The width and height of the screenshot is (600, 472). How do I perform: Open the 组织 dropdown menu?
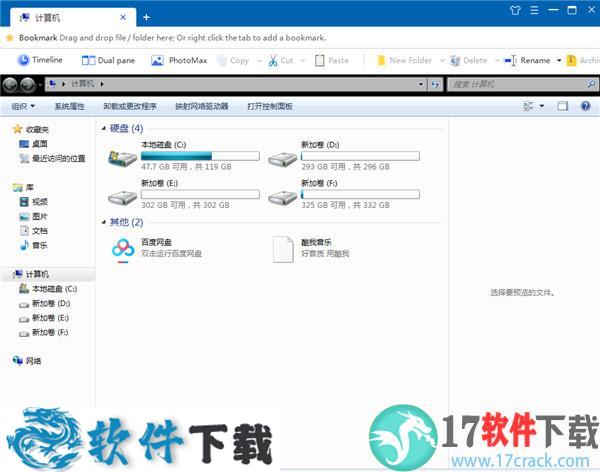tap(22, 106)
